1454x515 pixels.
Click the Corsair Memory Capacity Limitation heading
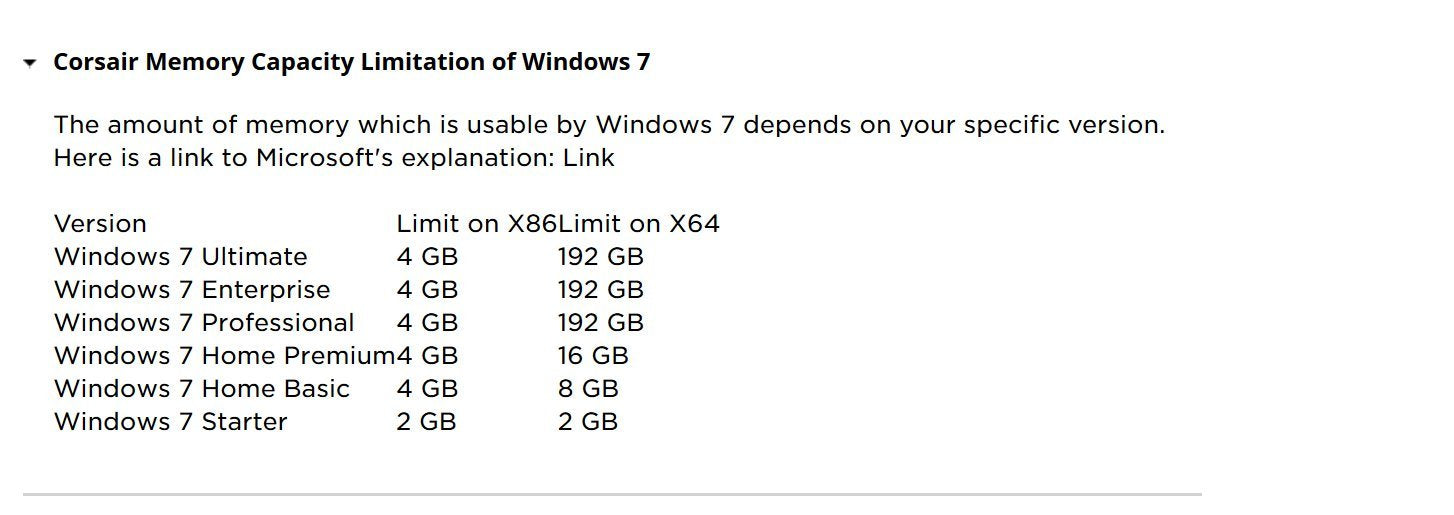click(351, 62)
